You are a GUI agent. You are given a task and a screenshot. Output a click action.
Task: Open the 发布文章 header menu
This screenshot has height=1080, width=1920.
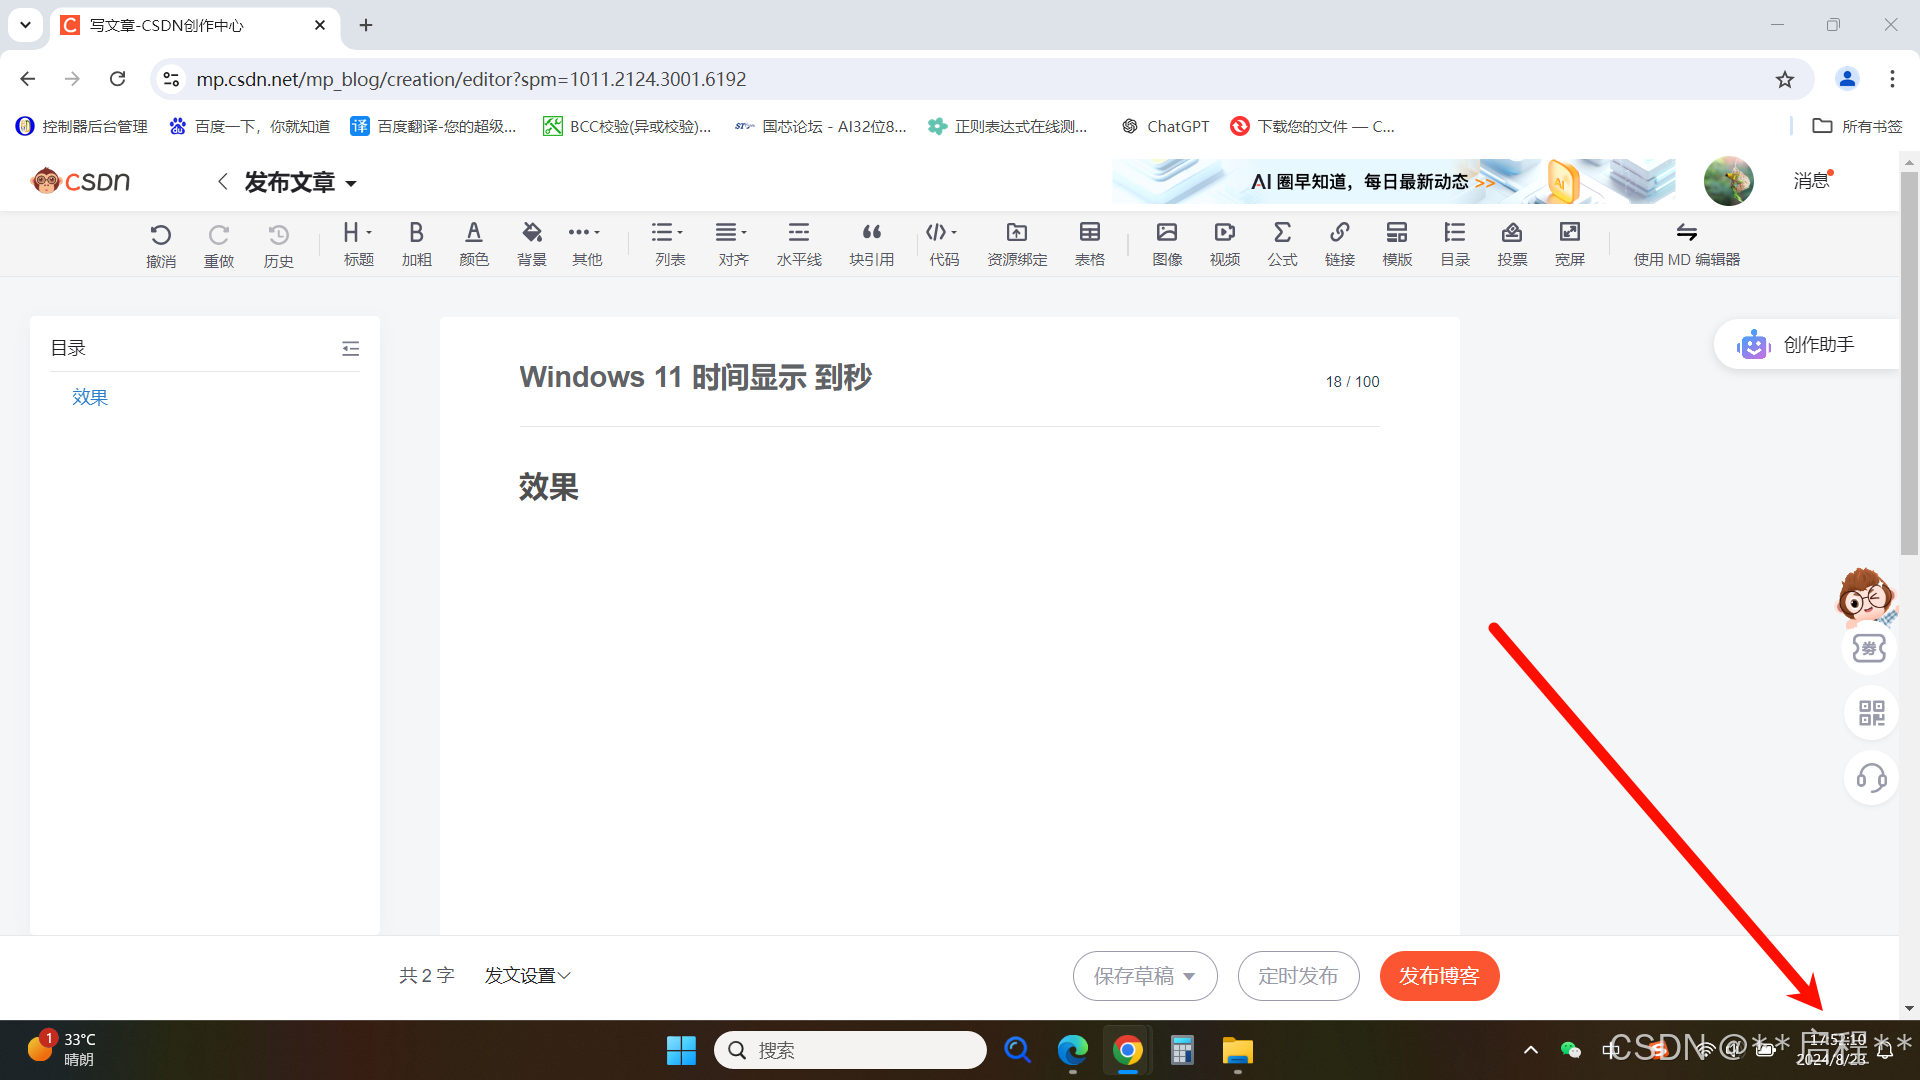(x=300, y=182)
